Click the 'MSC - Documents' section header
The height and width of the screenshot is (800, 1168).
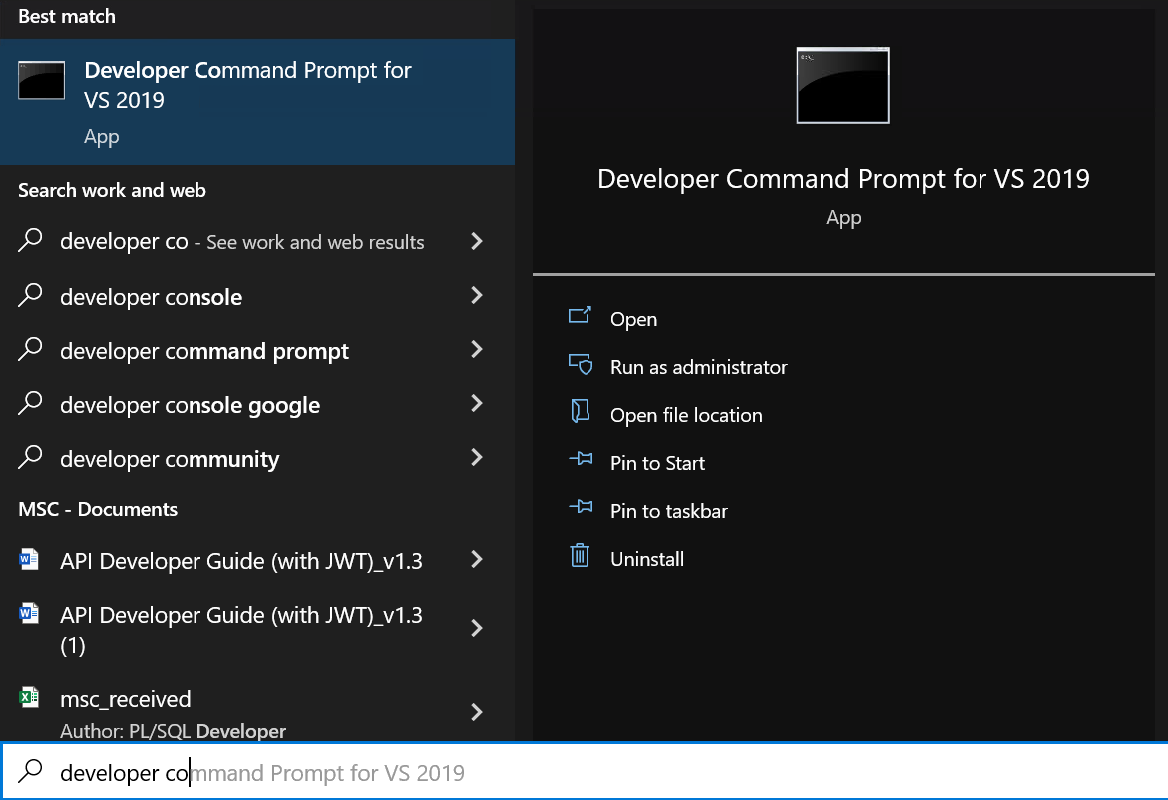98,509
